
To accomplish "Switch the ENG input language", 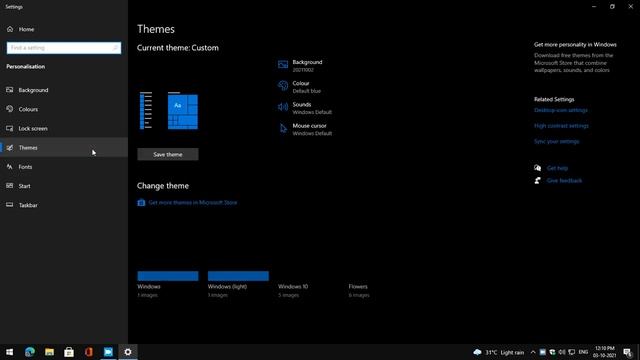I will click(x=583, y=352).
